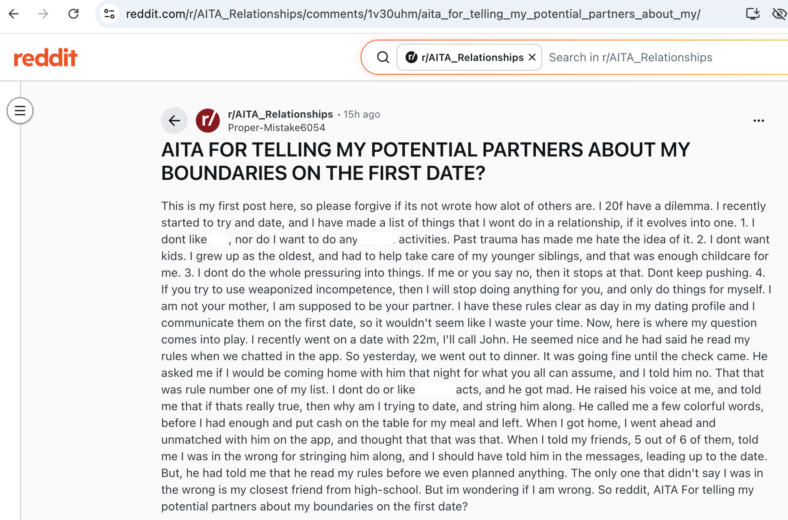The width and height of the screenshot is (788, 520).
Task: Open the r/AITA_Relationships community avatar
Action: [208, 121]
